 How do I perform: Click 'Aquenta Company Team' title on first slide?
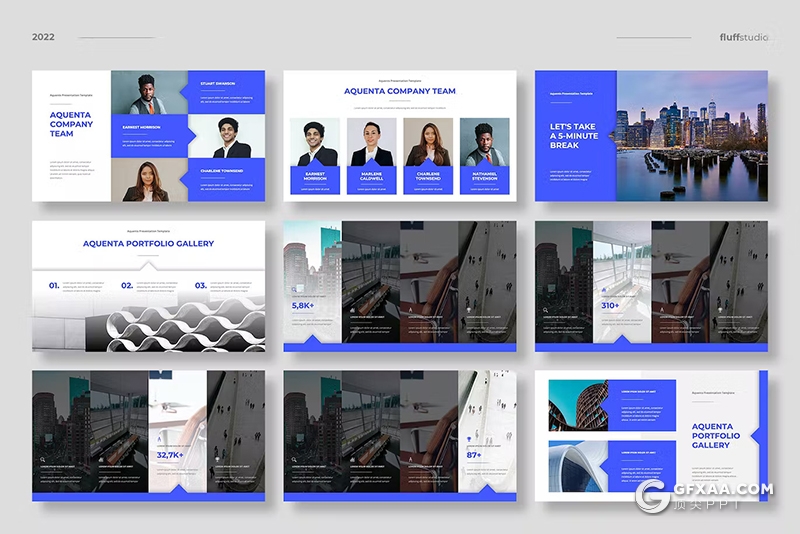click(70, 124)
